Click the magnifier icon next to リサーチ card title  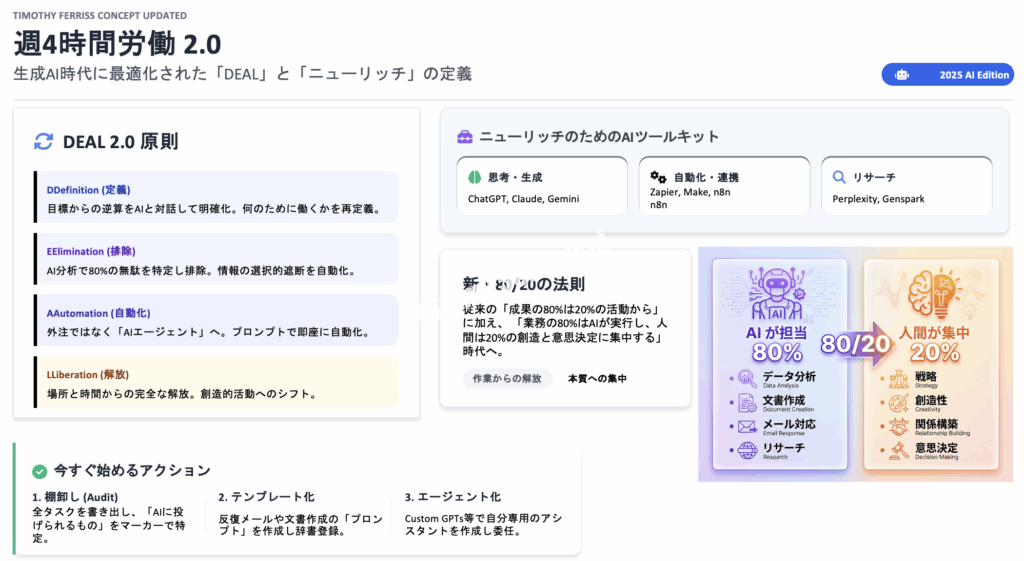[840, 177]
